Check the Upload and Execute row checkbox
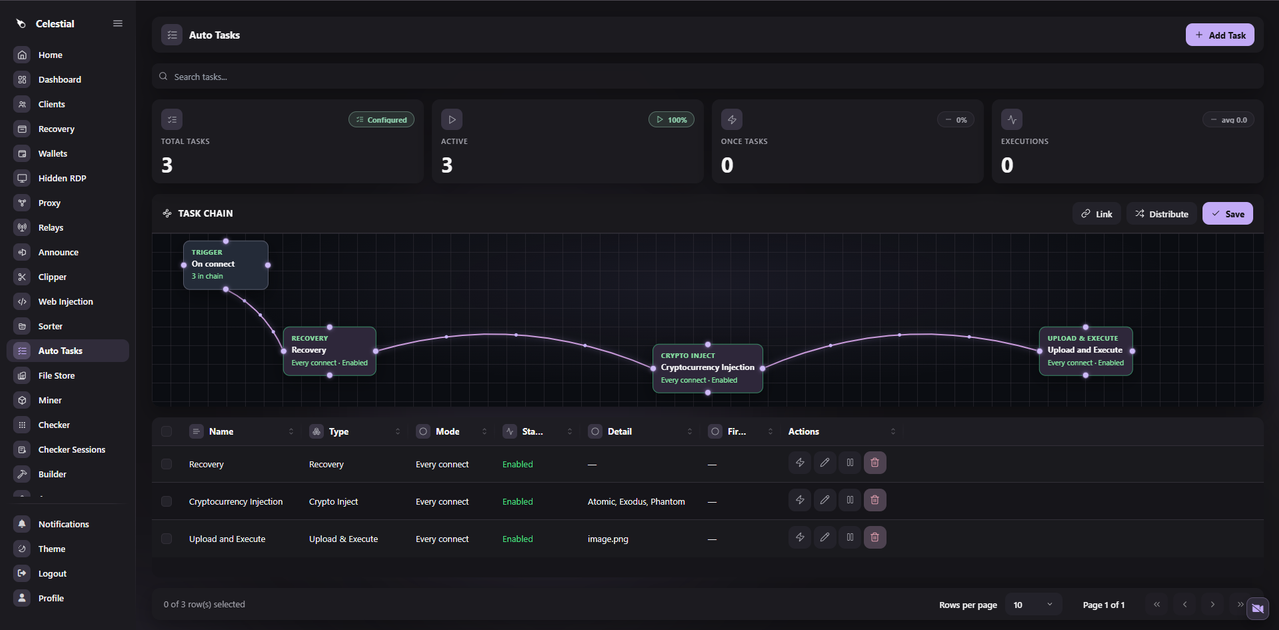The height and width of the screenshot is (630, 1279). (x=166, y=538)
